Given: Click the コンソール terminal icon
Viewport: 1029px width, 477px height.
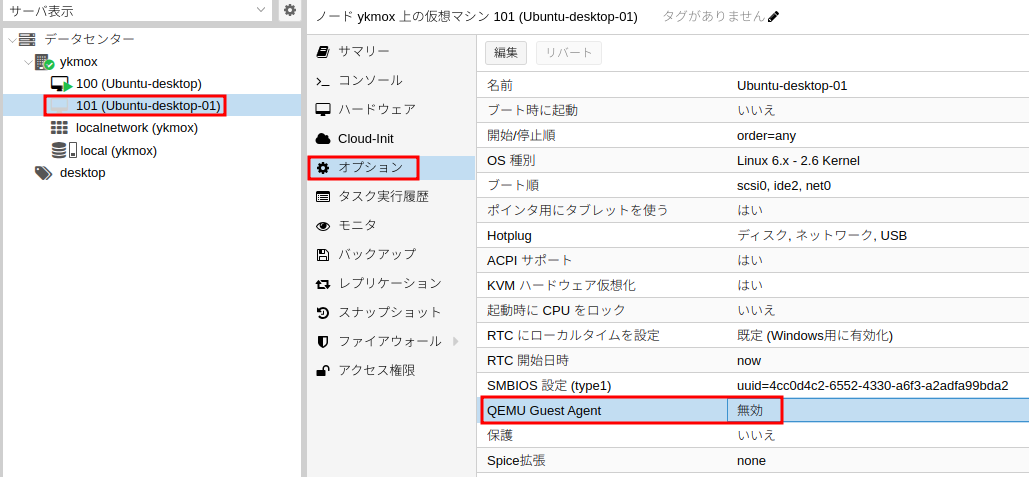Looking at the screenshot, I should tap(322, 81).
